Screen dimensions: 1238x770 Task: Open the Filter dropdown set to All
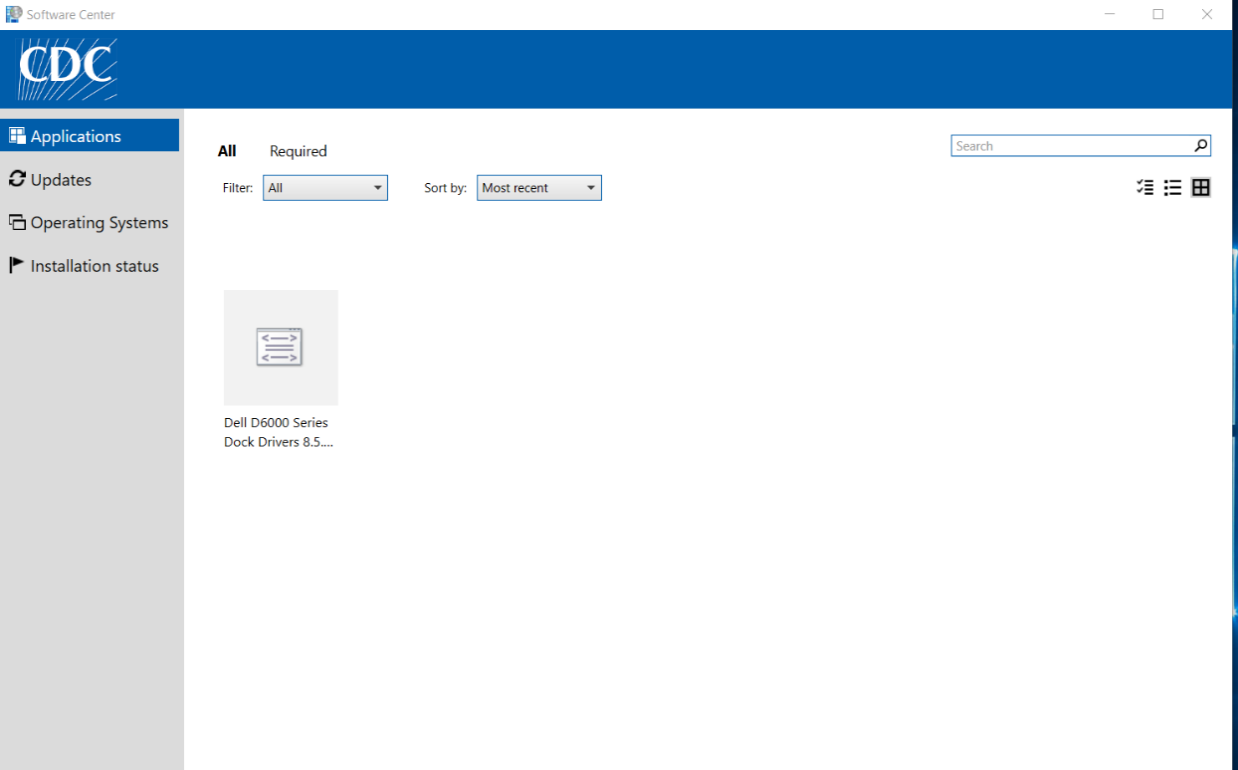click(325, 188)
